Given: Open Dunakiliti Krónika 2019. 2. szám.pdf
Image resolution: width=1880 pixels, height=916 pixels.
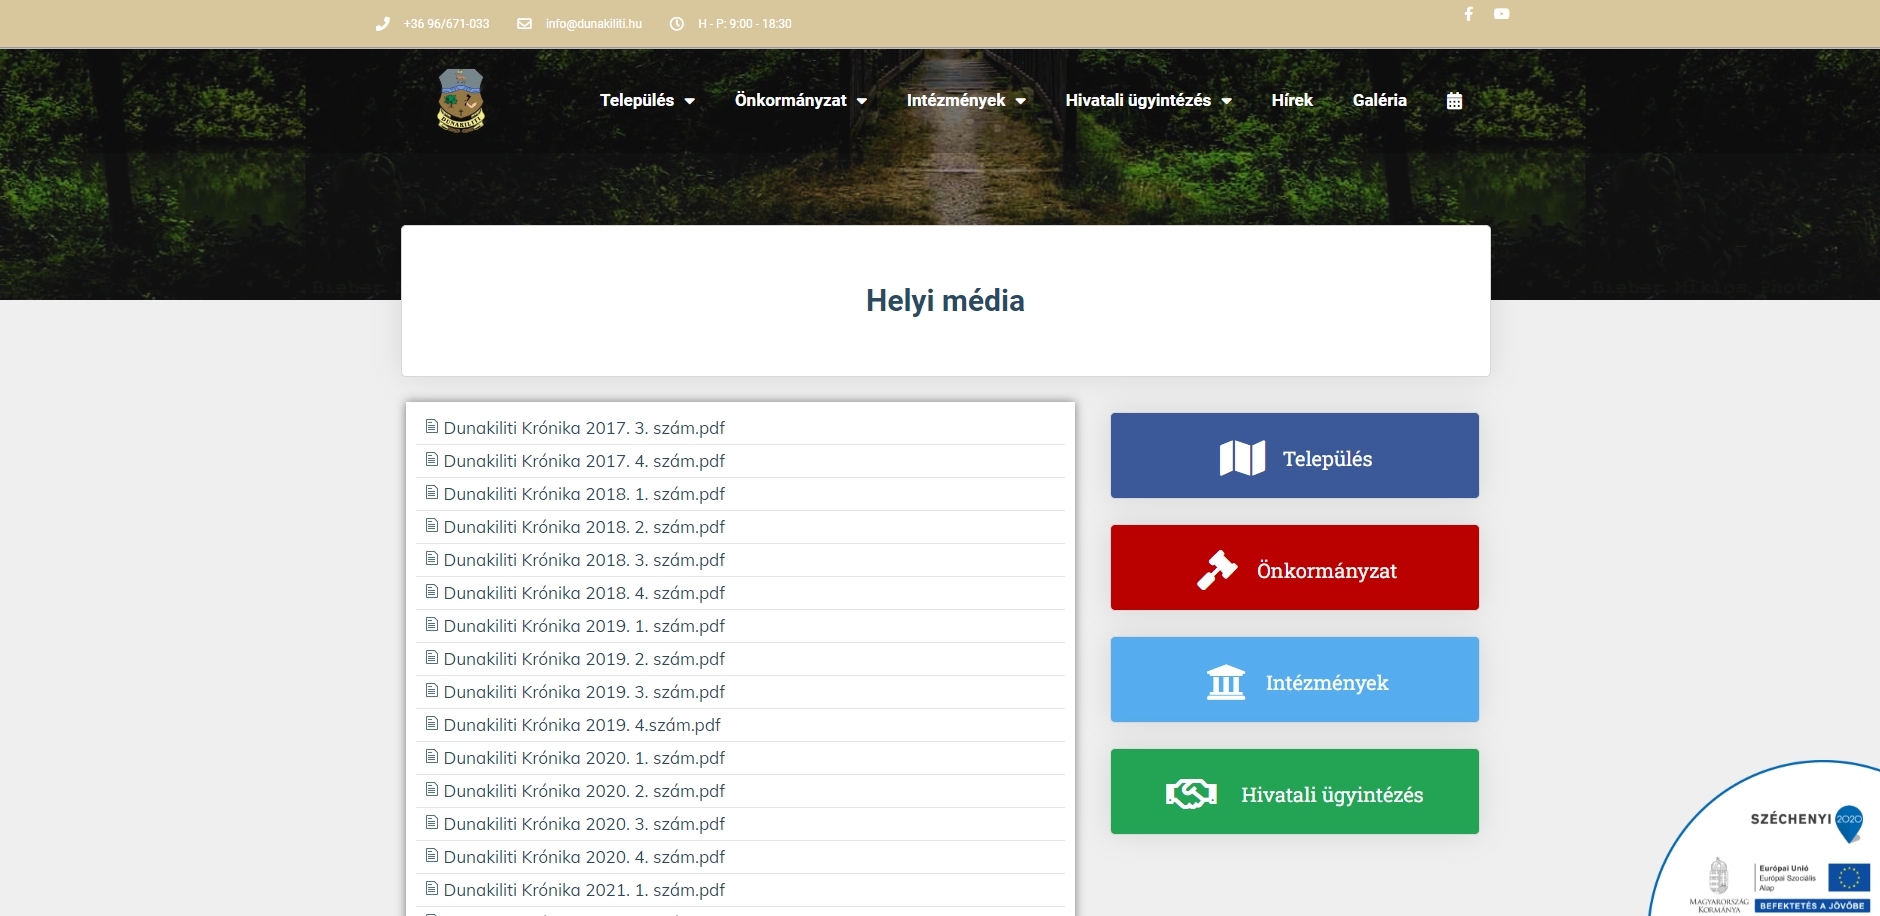Looking at the screenshot, I should click(x=584, y=659).
